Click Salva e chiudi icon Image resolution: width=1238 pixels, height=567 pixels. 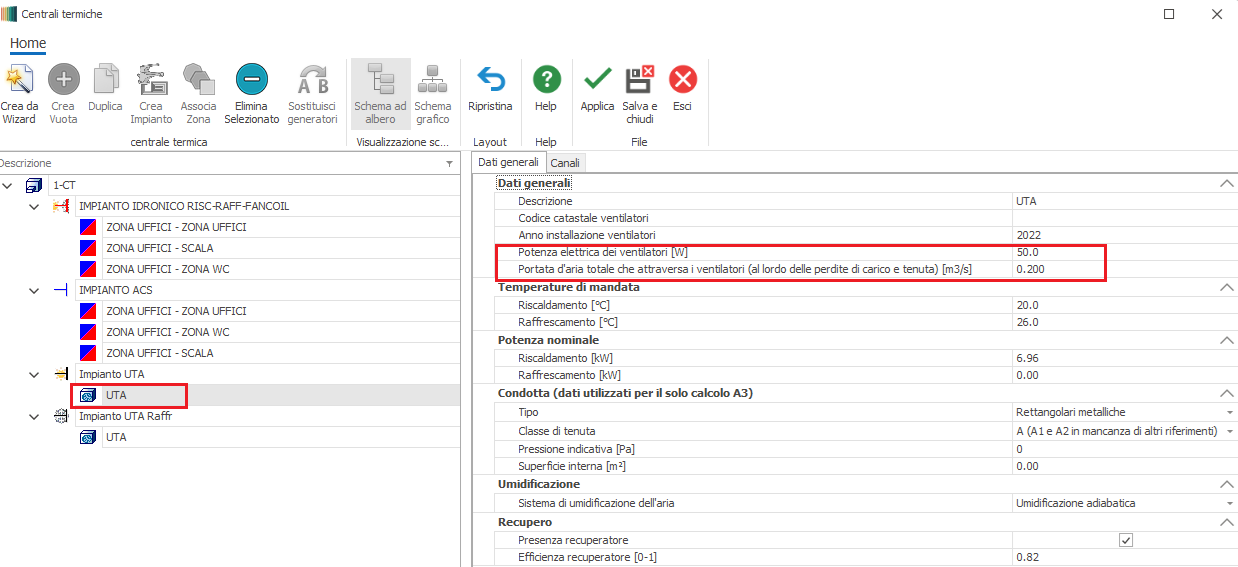pos(639,80)
